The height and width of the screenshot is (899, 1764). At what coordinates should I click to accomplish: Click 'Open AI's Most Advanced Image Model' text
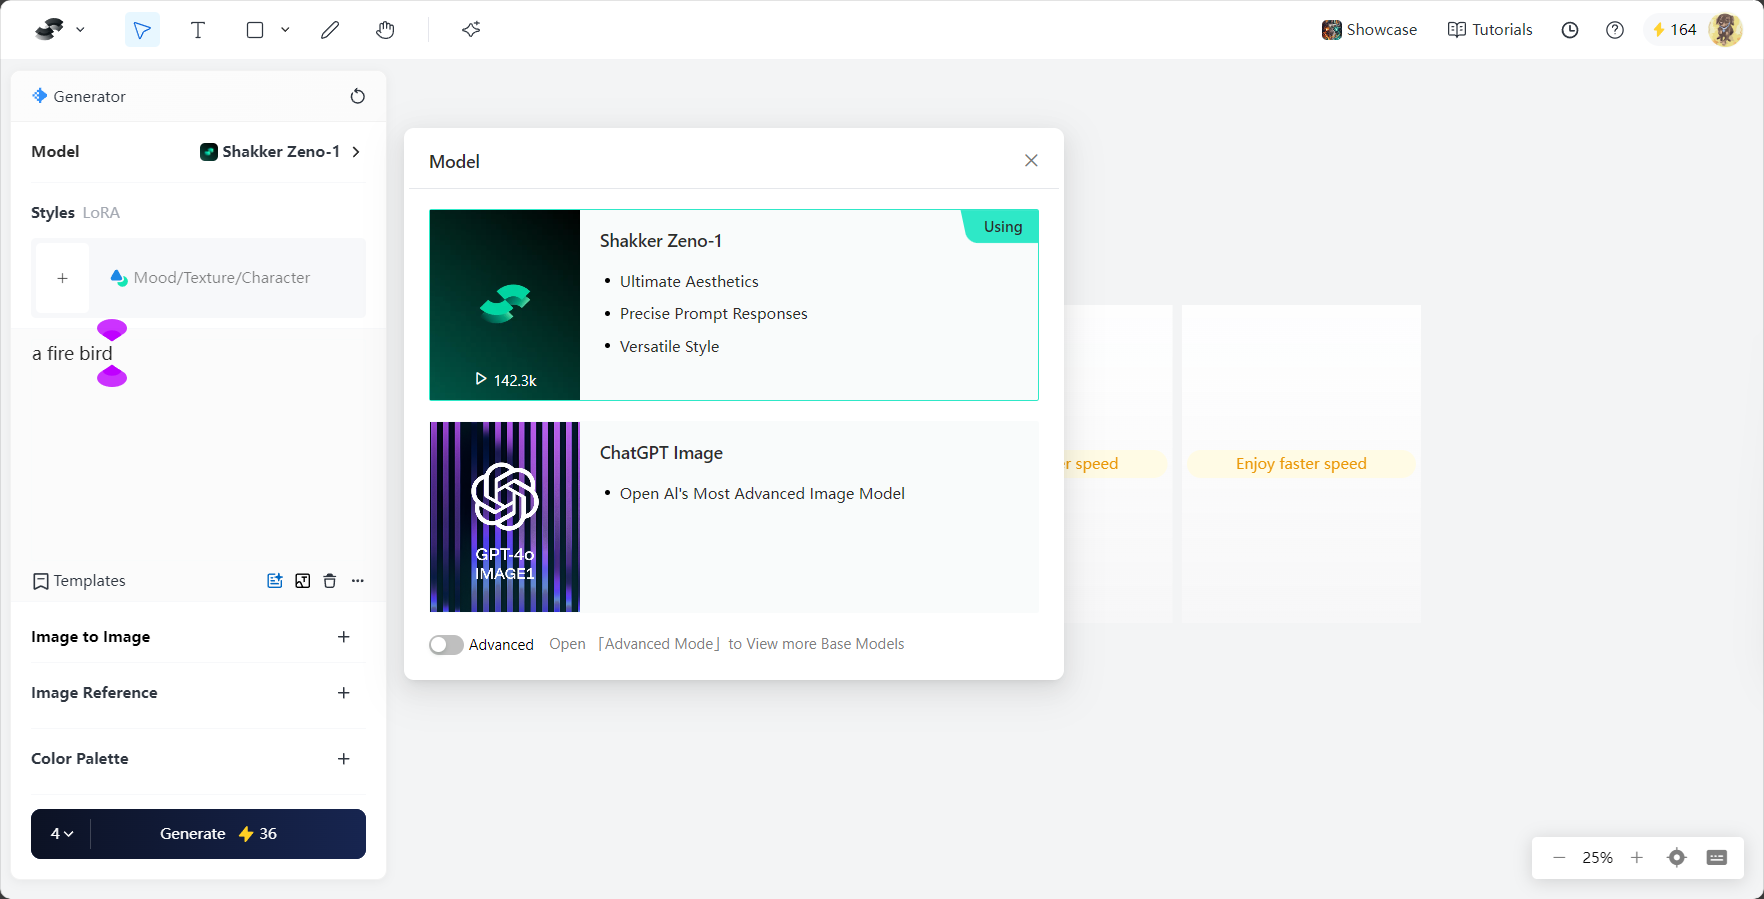click(762, 494)
